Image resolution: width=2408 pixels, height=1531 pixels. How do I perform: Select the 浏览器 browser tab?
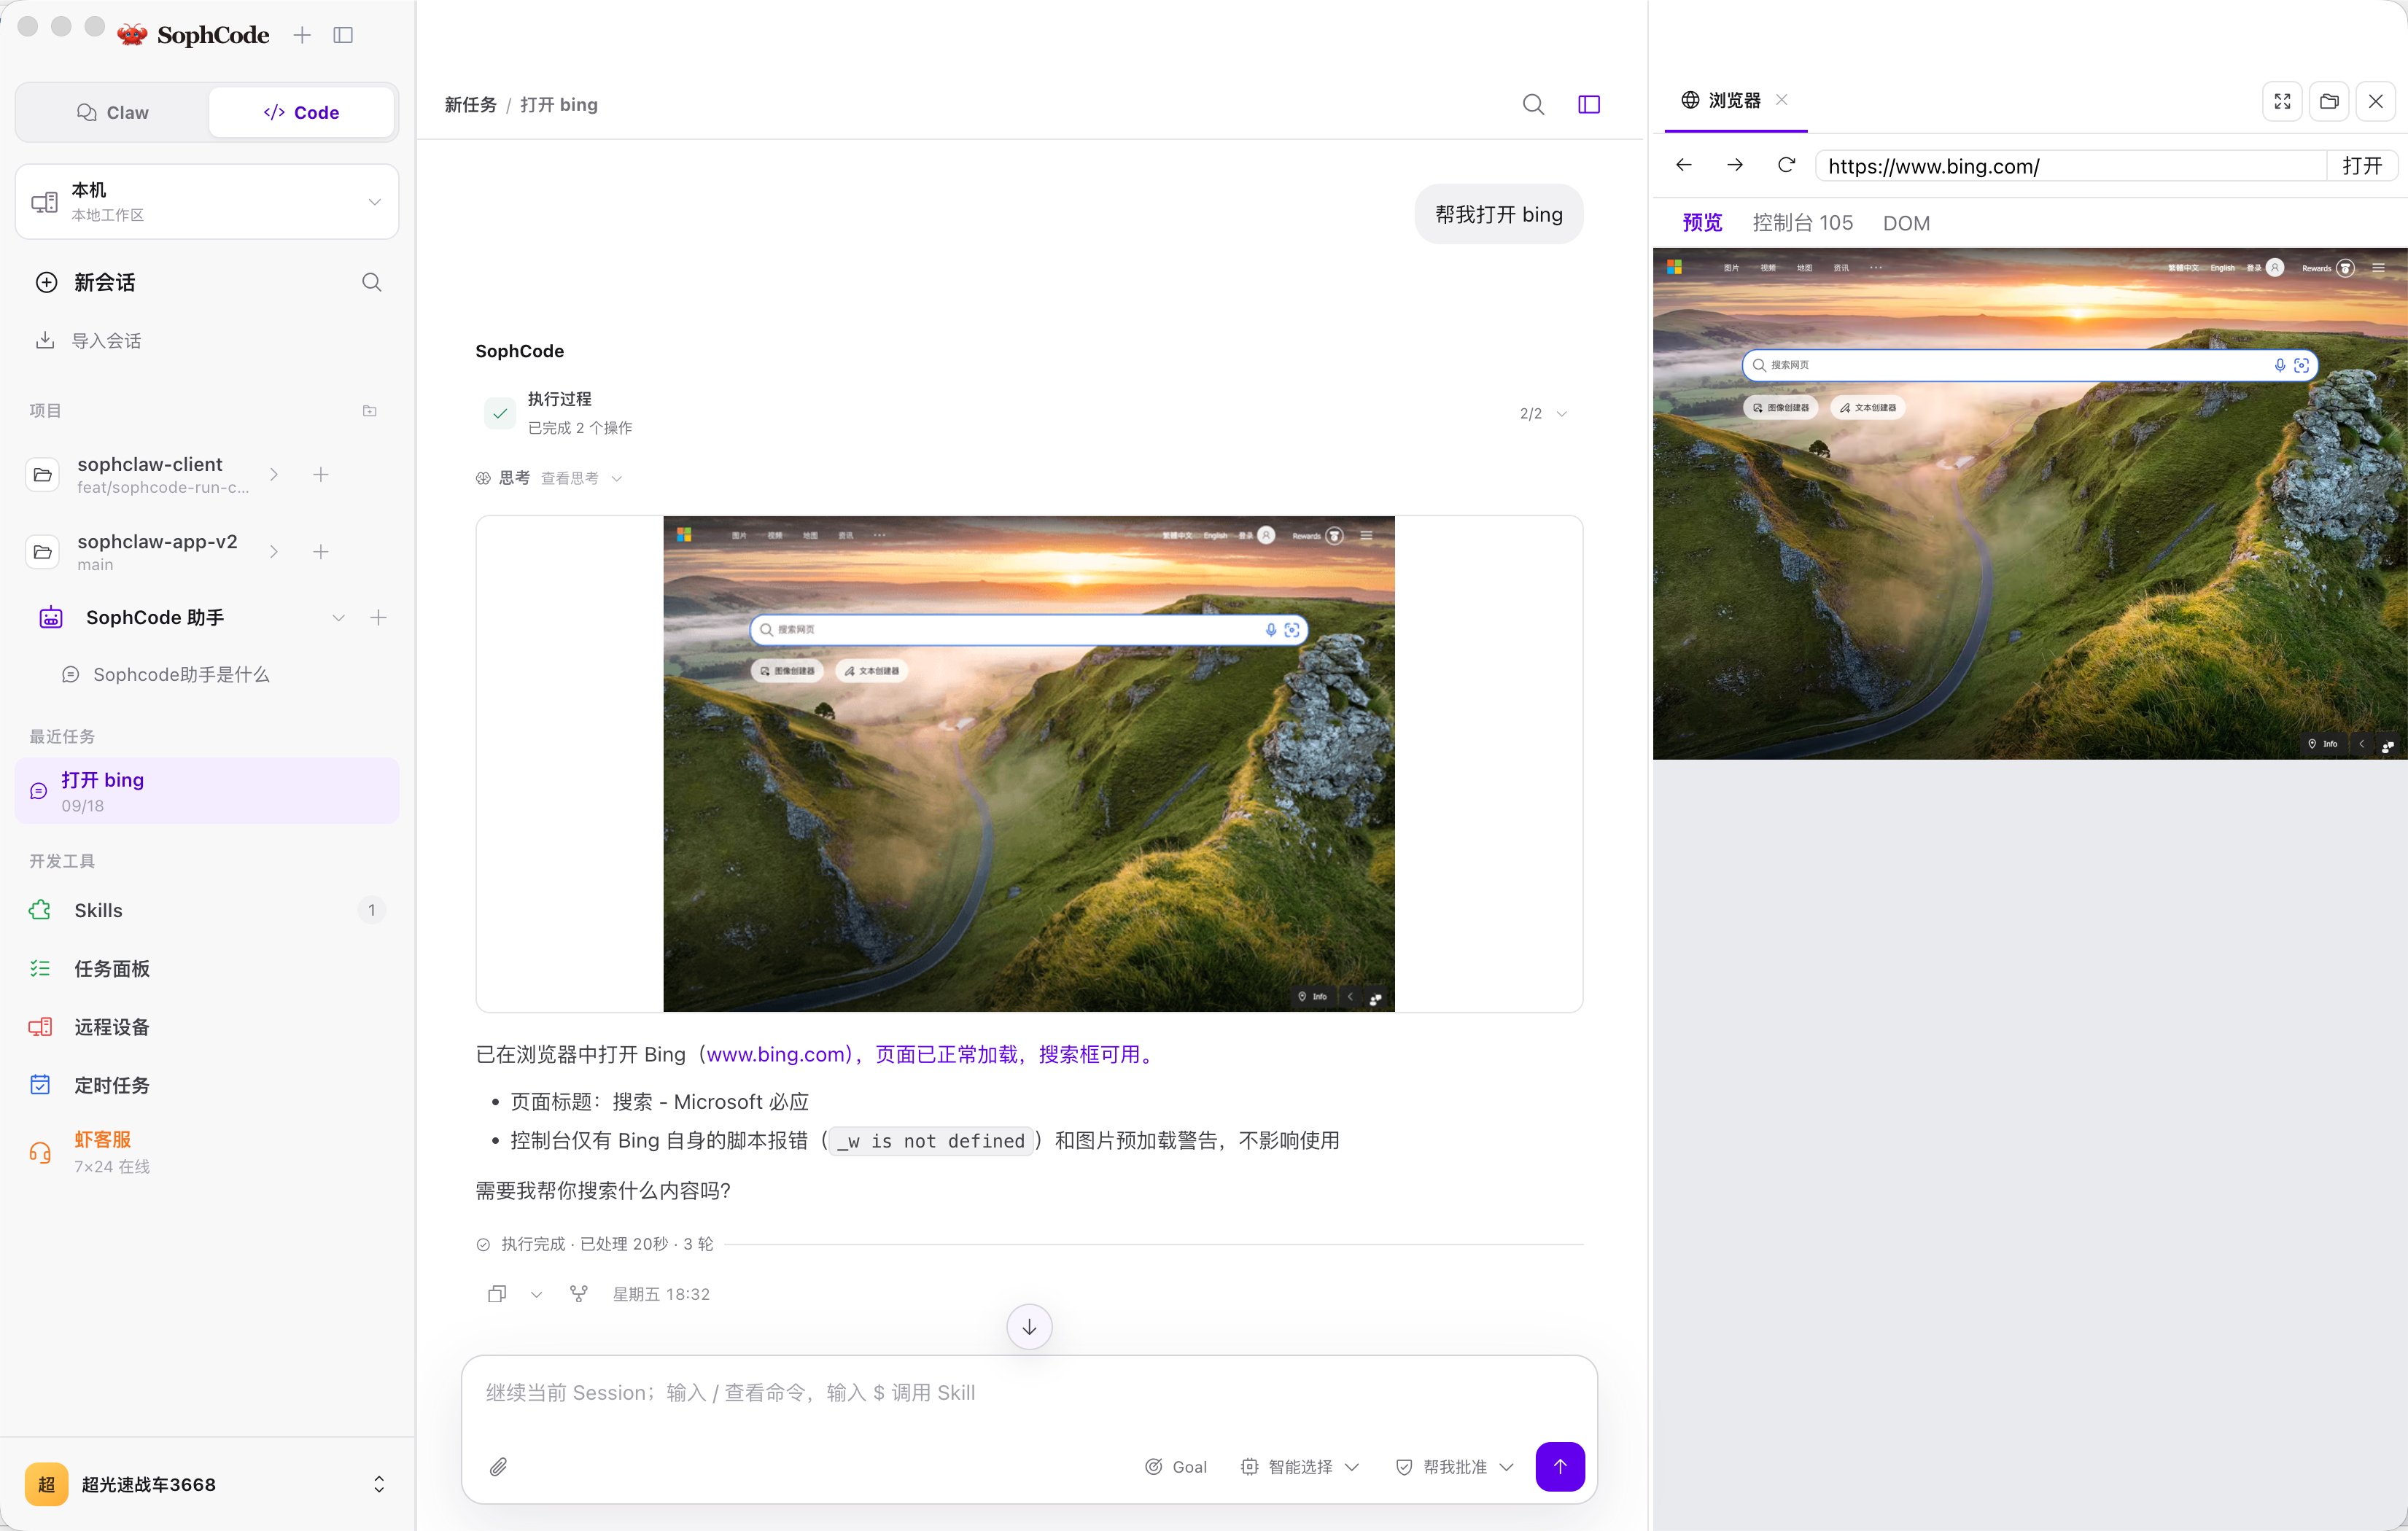[x=1721, y=100]
